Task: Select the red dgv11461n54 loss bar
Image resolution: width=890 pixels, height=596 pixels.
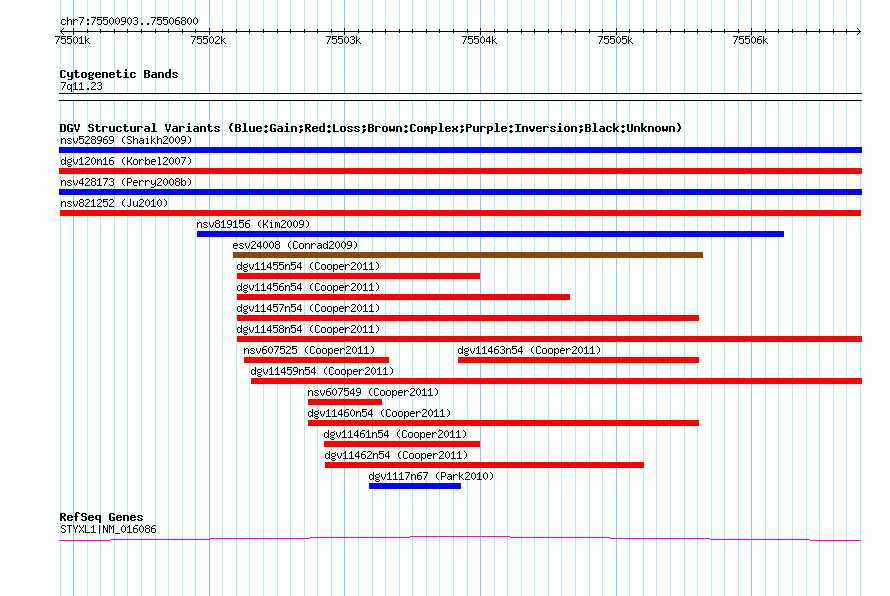Action: point(402,444)
